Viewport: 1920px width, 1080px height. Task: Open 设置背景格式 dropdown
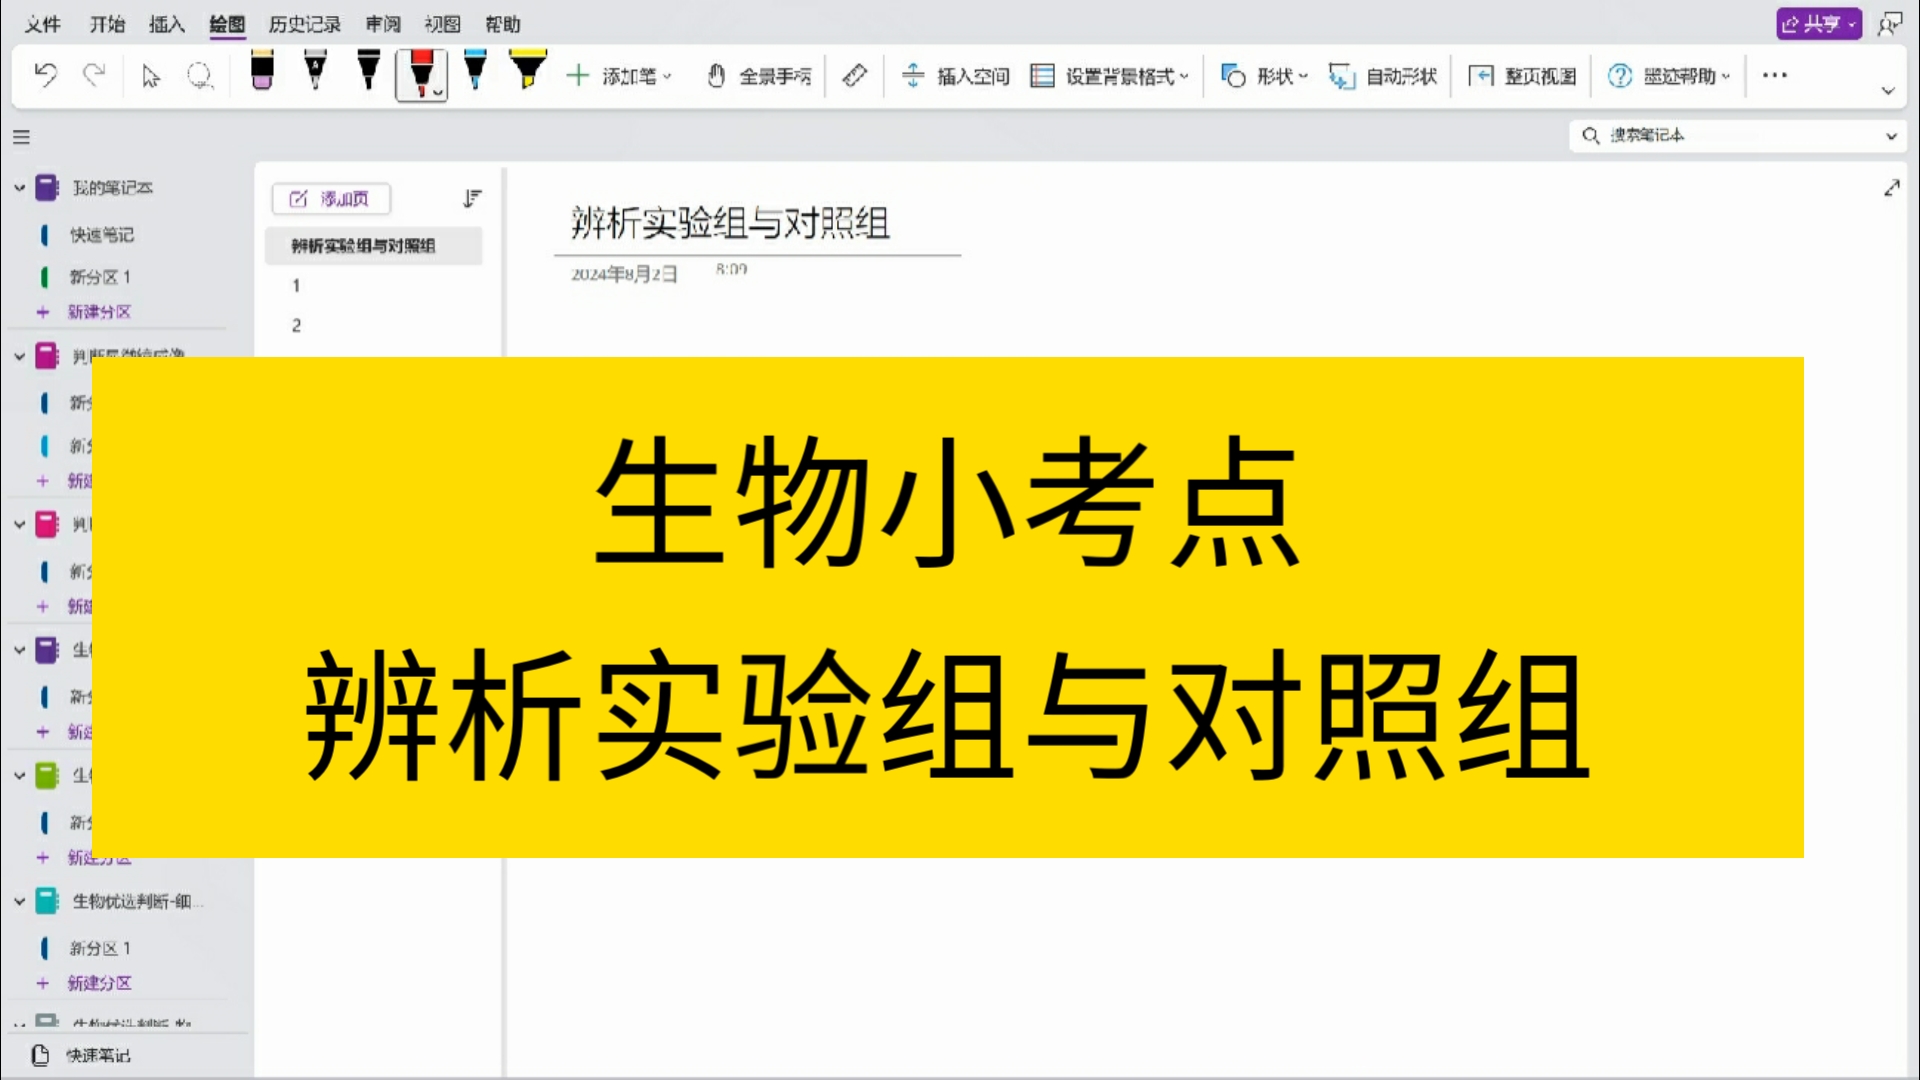1110,76
